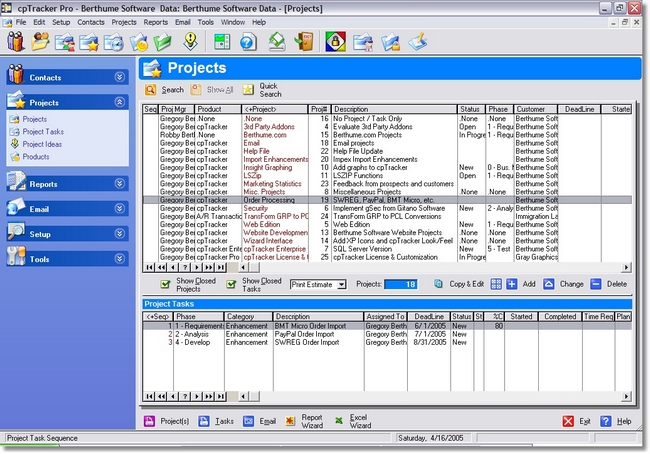Open the File menu
650x454 pixels.
21,22
